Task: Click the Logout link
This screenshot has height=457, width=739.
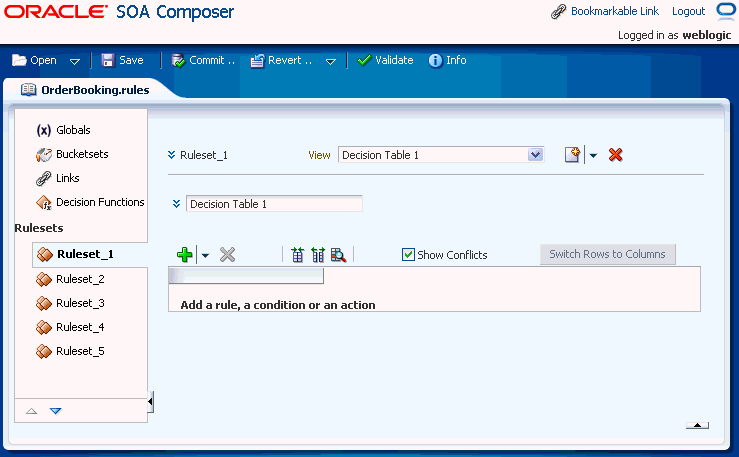Action: [x=688, y=11]
